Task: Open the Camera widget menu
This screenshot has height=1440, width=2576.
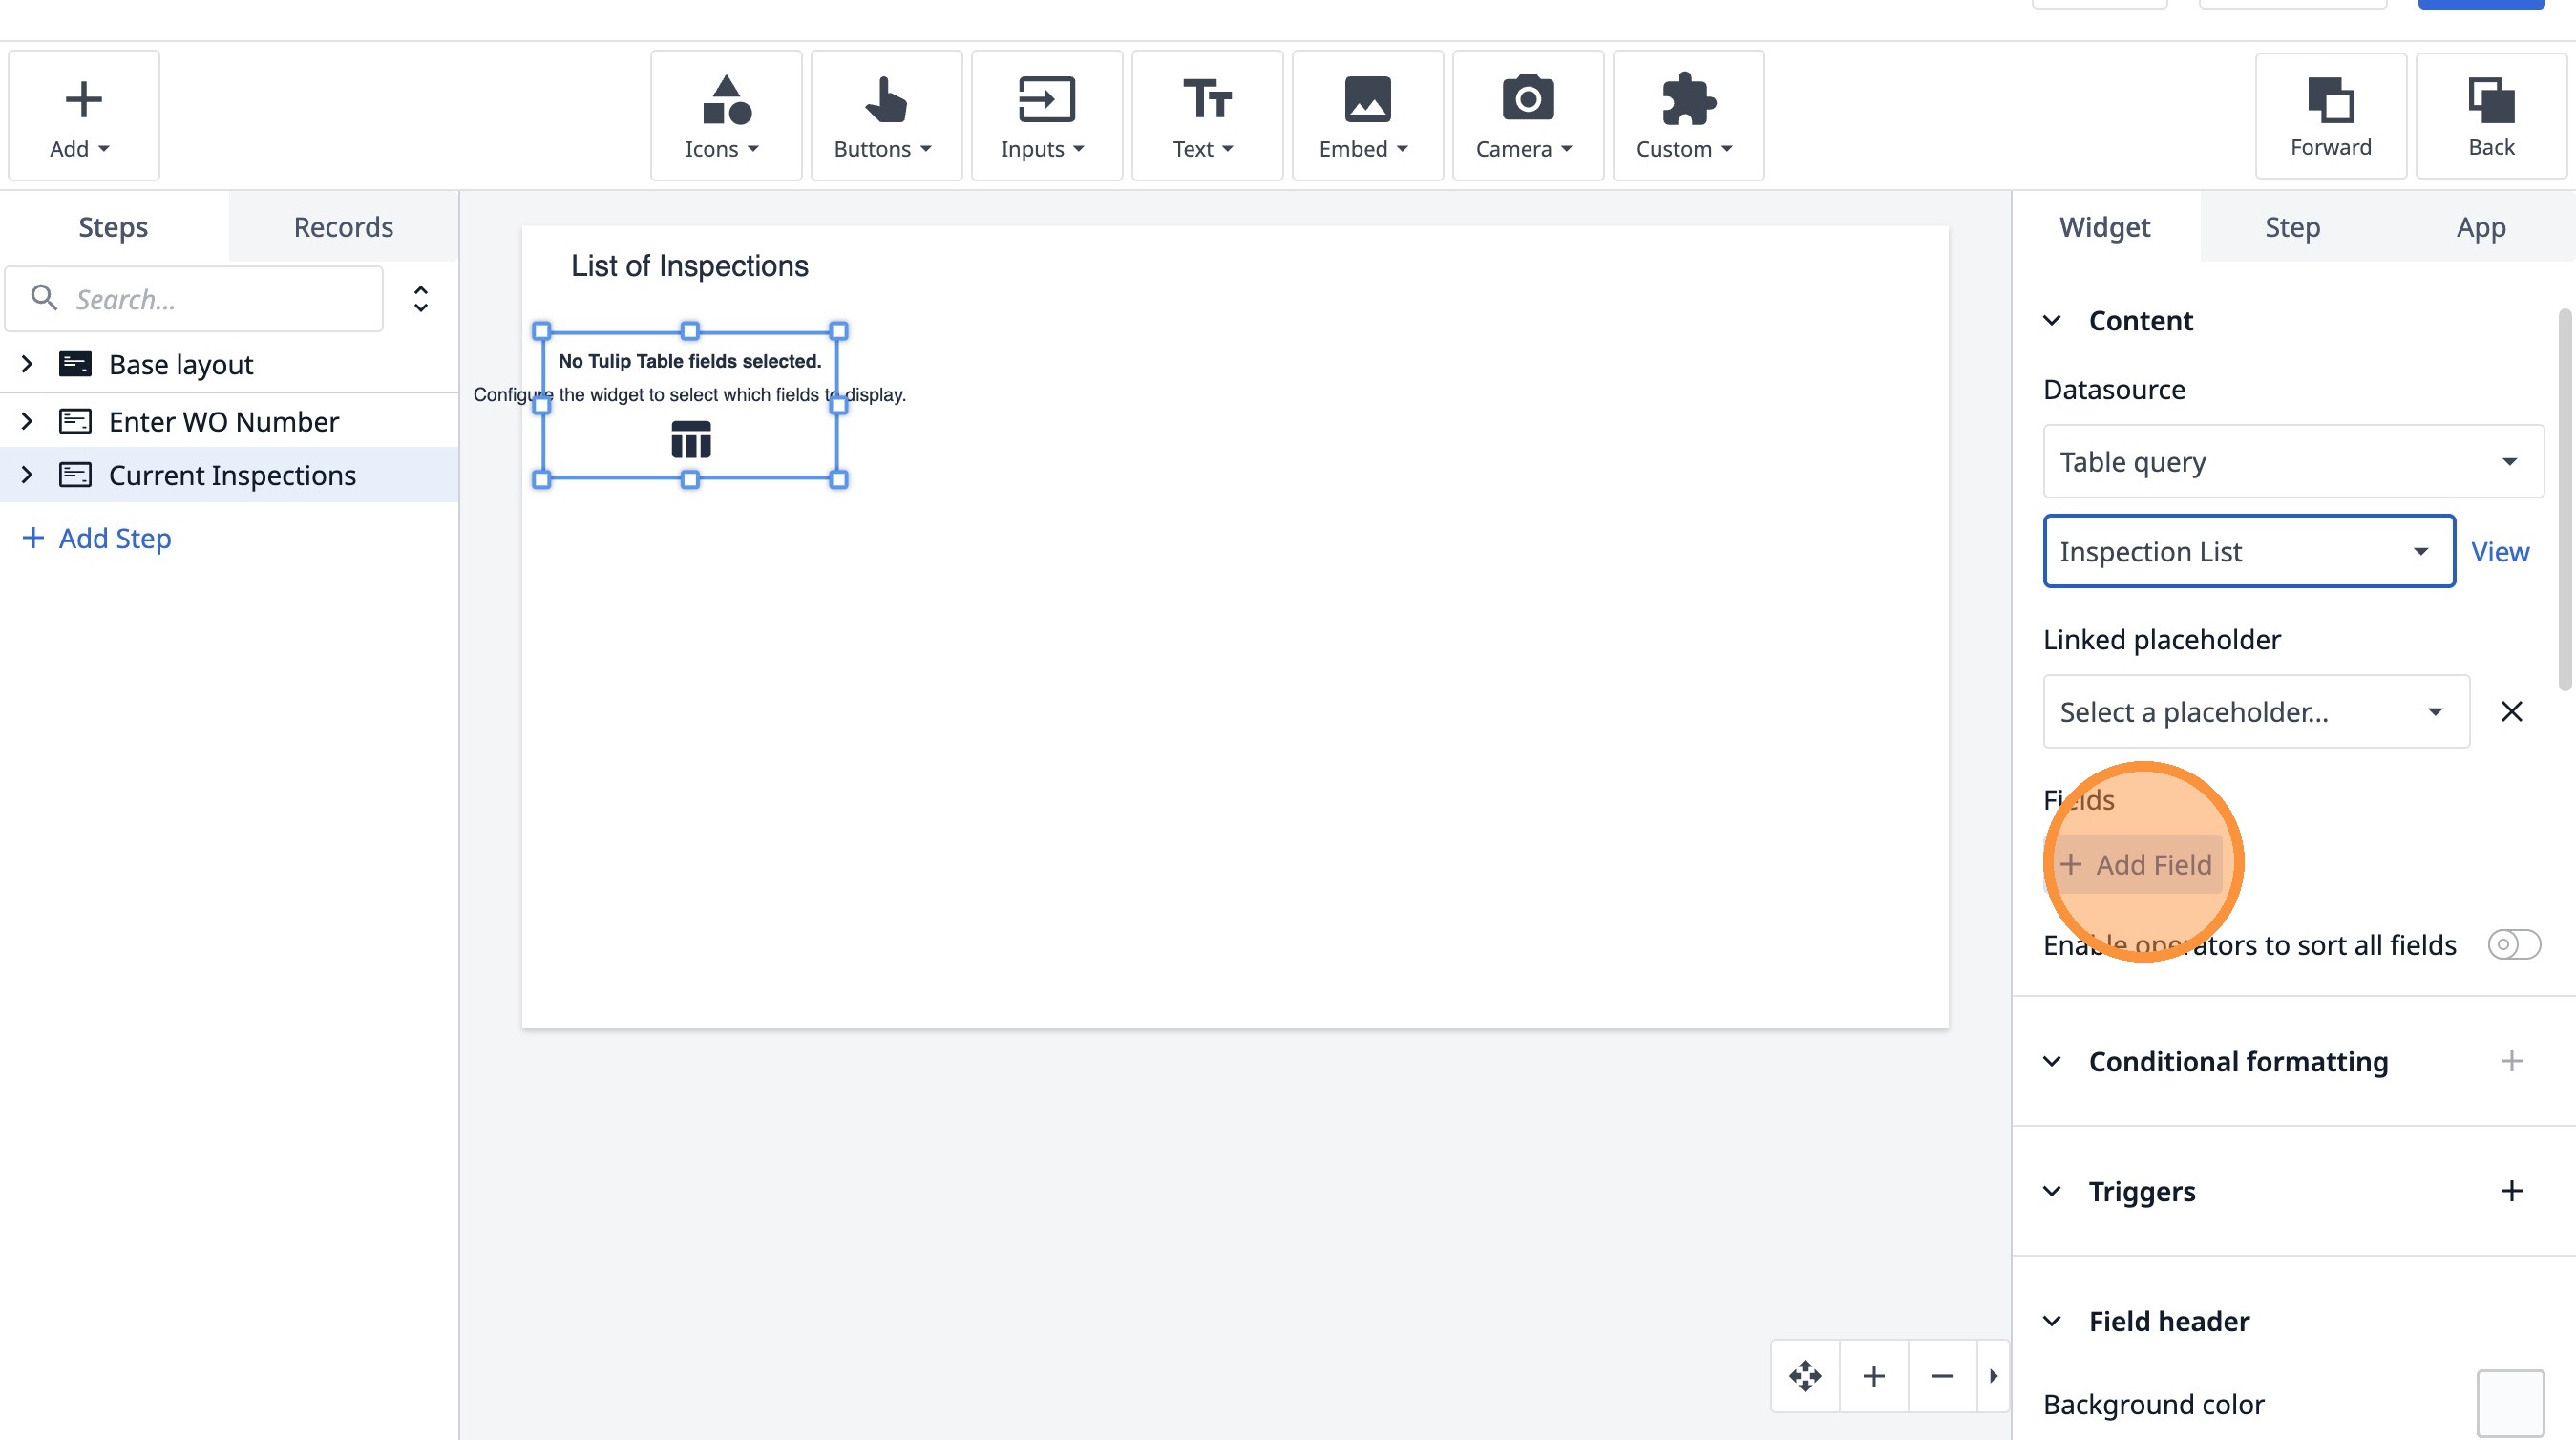Action: [x=1526, y=116]
